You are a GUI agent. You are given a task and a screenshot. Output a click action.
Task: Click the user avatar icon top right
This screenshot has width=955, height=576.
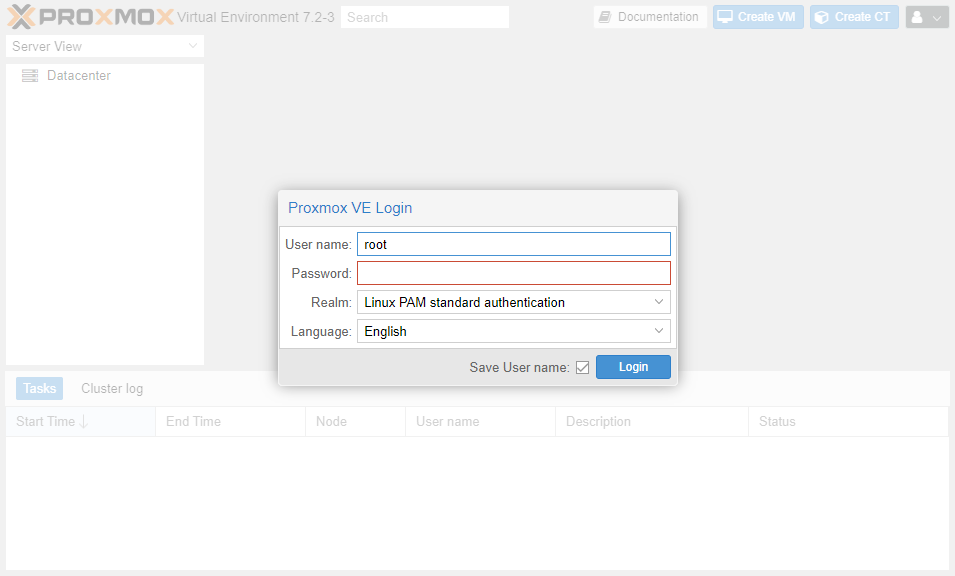click(918, 16)
